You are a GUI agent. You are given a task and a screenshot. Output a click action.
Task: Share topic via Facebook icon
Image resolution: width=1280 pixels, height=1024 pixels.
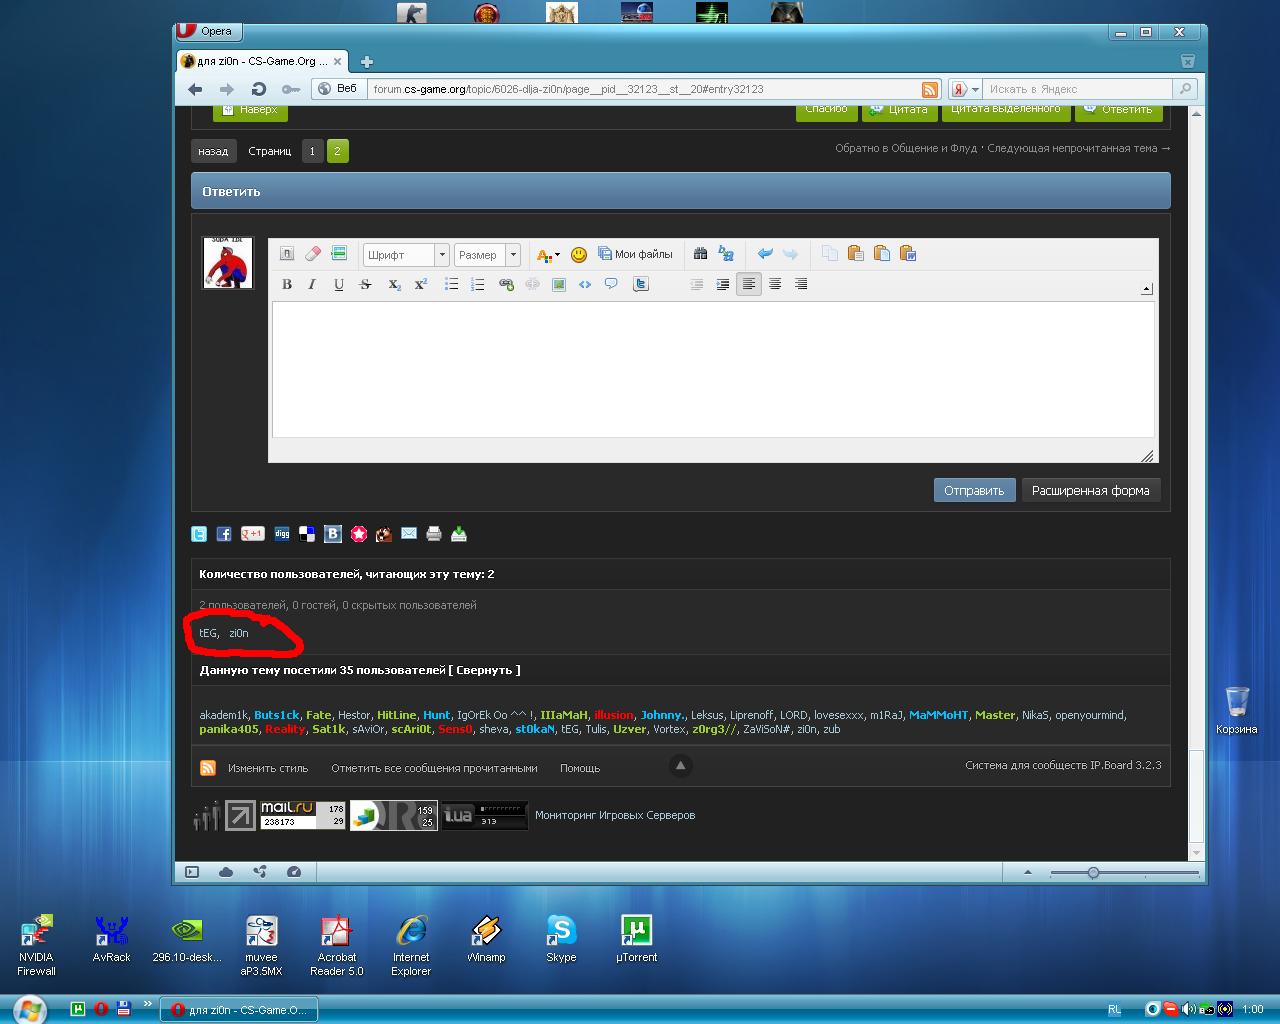pyautogui.click(x=224, y=534)
